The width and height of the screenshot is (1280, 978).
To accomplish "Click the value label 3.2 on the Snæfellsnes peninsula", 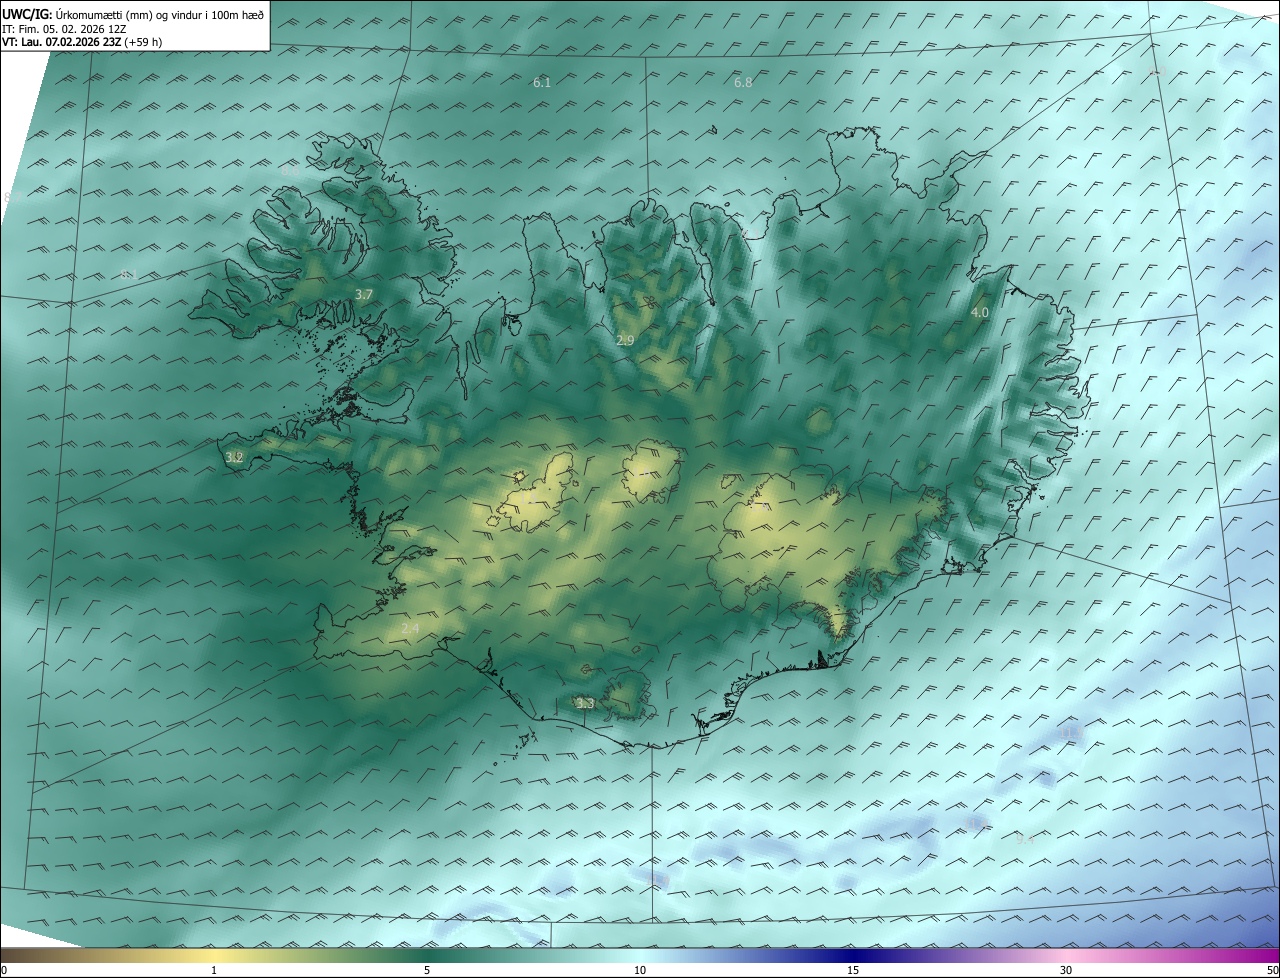I will [x=234, y=457].
